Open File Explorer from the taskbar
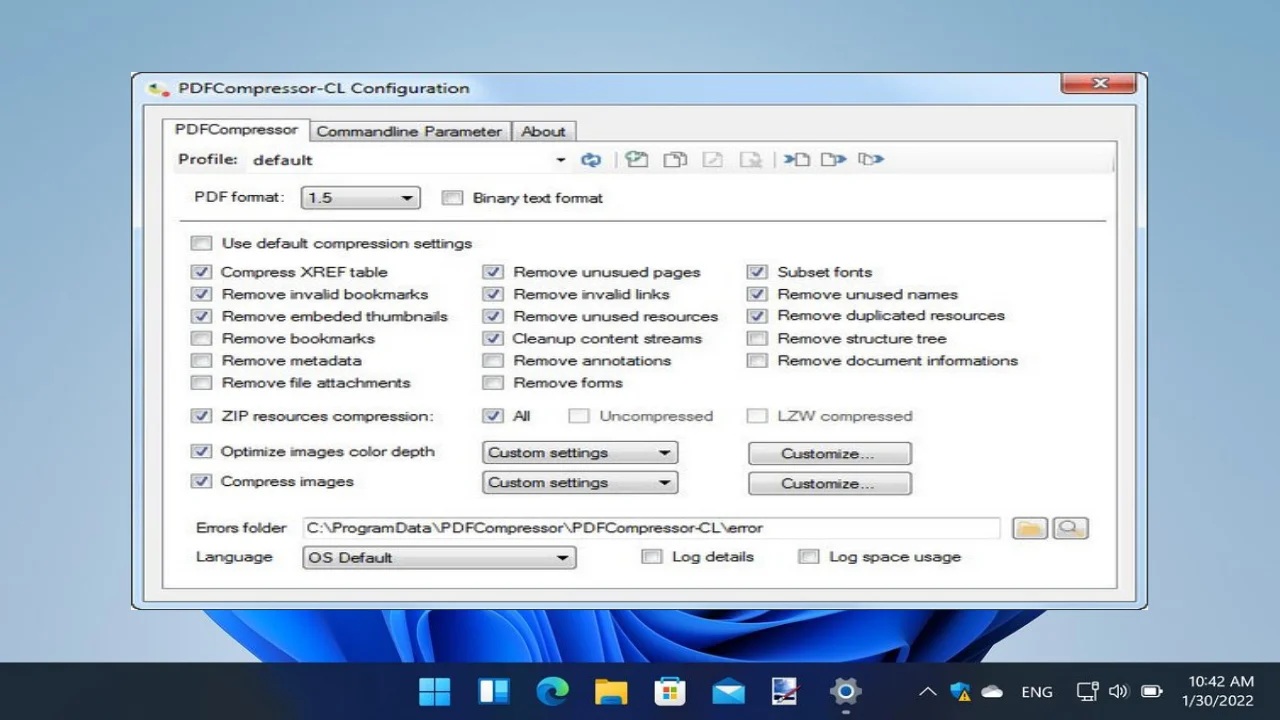1280x720 pixels. pyautogui.click(x=611, y=691)
